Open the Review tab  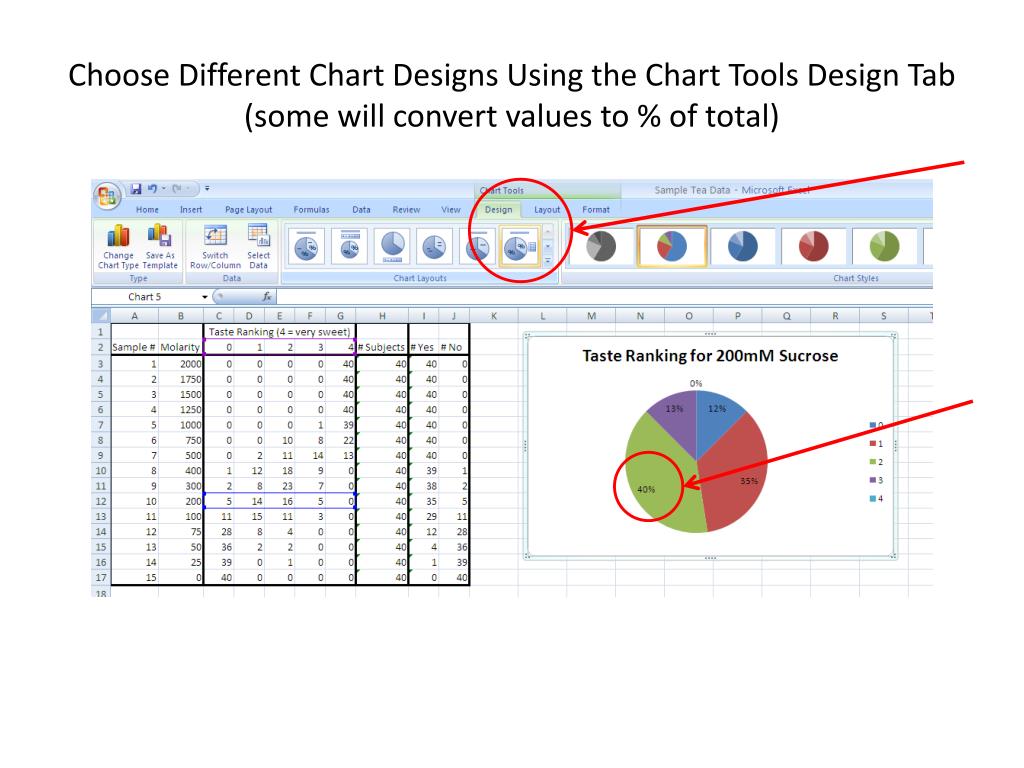coord(406,210)
